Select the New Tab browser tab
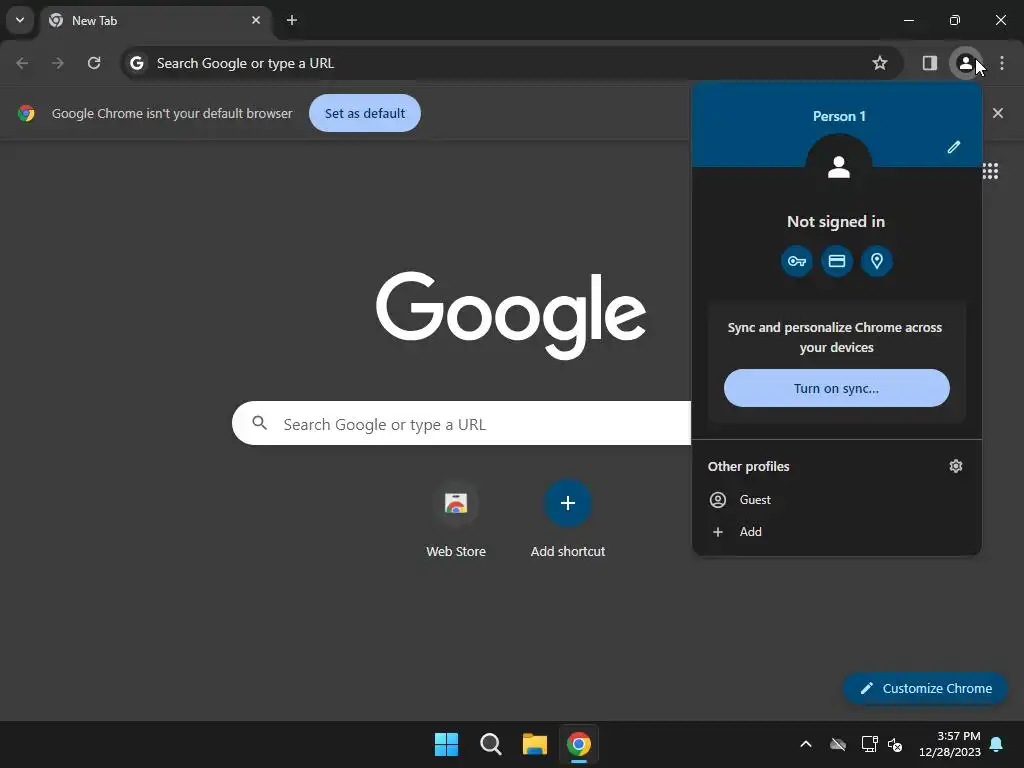Image resolution: width=1024 pixels, height=768 pixels. pos(155,20)
